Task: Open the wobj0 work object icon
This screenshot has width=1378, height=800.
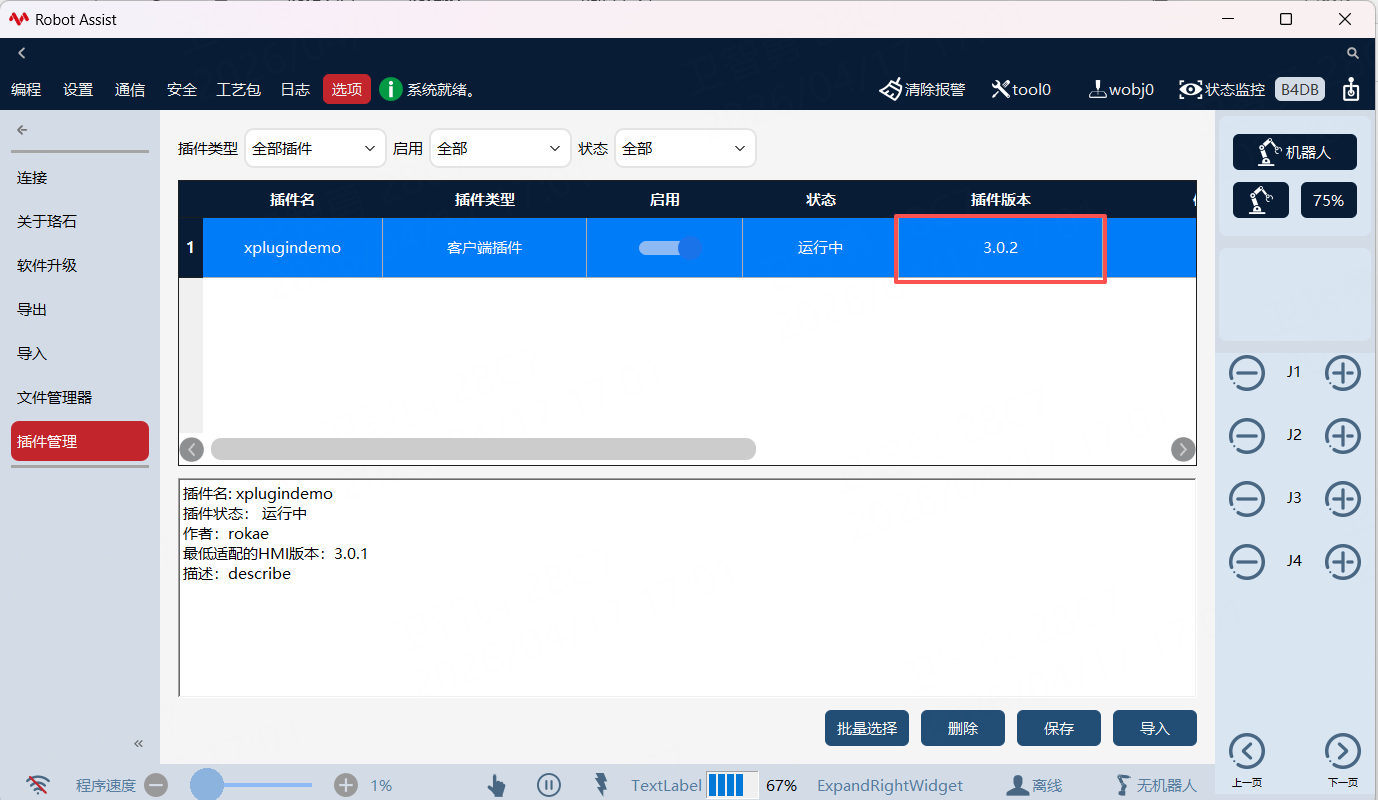Action: (x=1097, y=90)
